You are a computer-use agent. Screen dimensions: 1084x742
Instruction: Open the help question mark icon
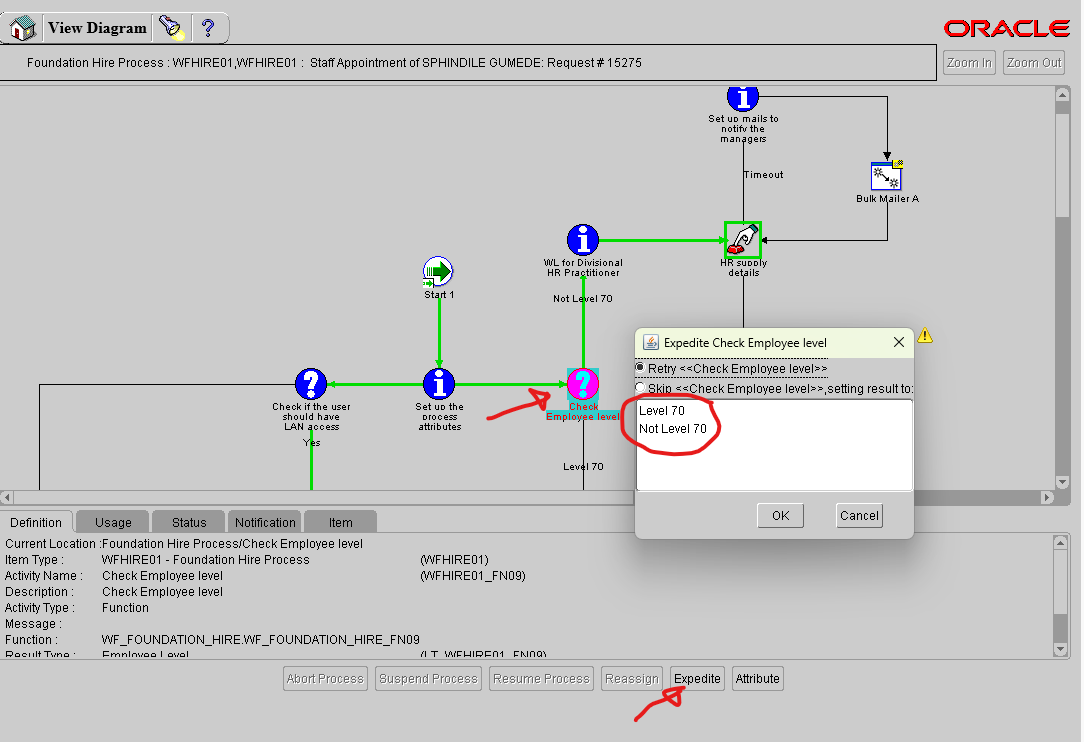tap(208, 28)
